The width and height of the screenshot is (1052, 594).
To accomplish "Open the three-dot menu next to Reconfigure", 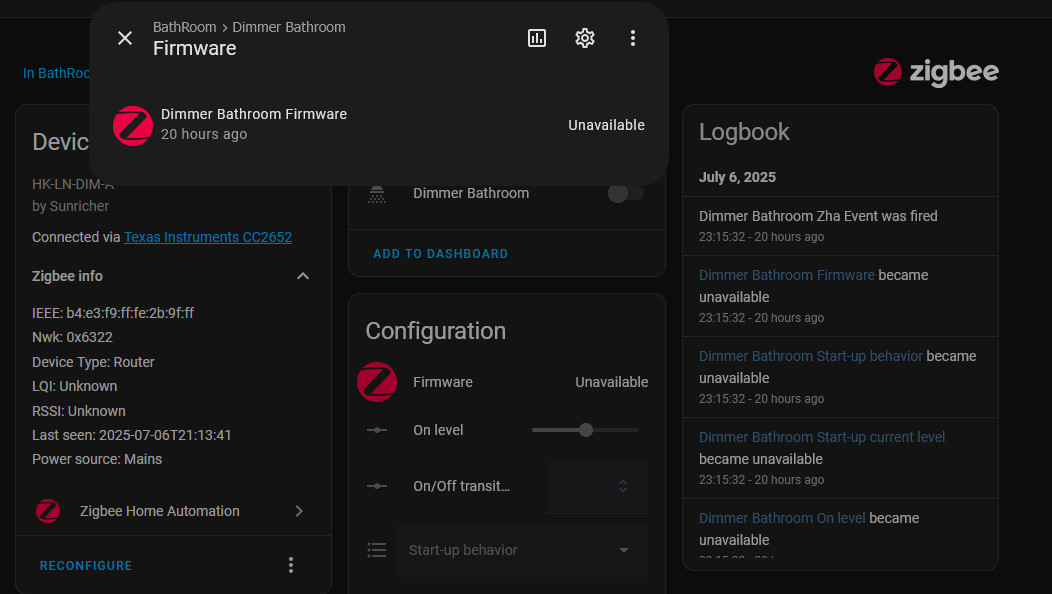I will click(x=291, y=565).
